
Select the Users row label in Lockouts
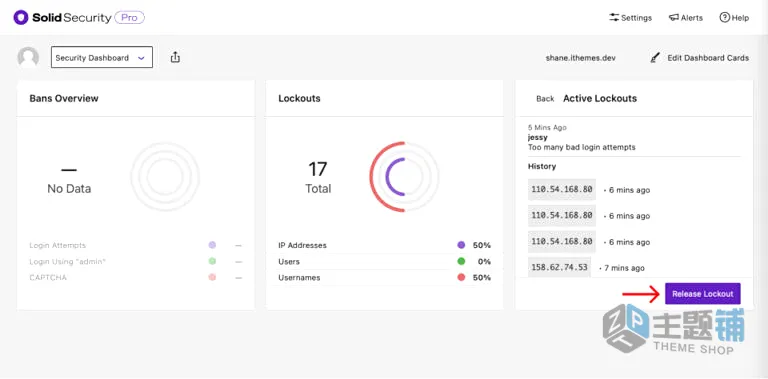pyautogui.click(x=289, y=261)
